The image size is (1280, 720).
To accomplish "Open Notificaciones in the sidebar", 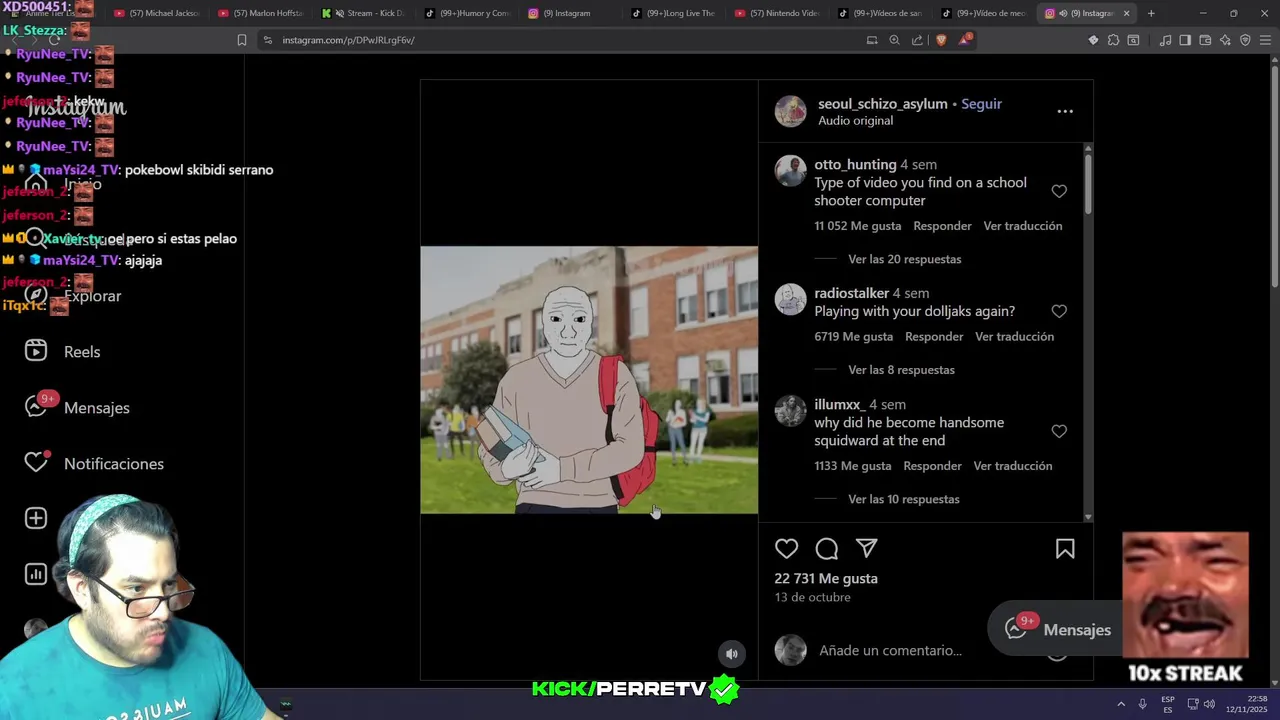I will [x=94, y=464].
